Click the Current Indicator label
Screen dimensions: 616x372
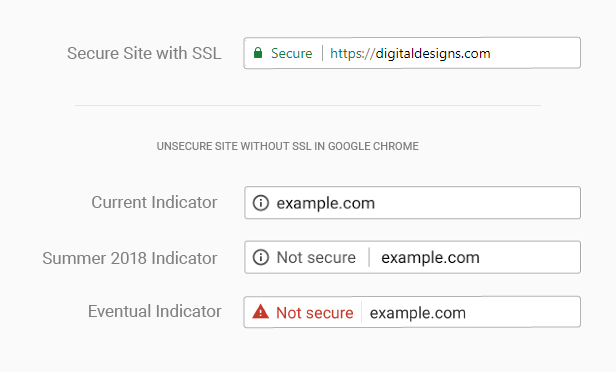(x=154, y=203)
